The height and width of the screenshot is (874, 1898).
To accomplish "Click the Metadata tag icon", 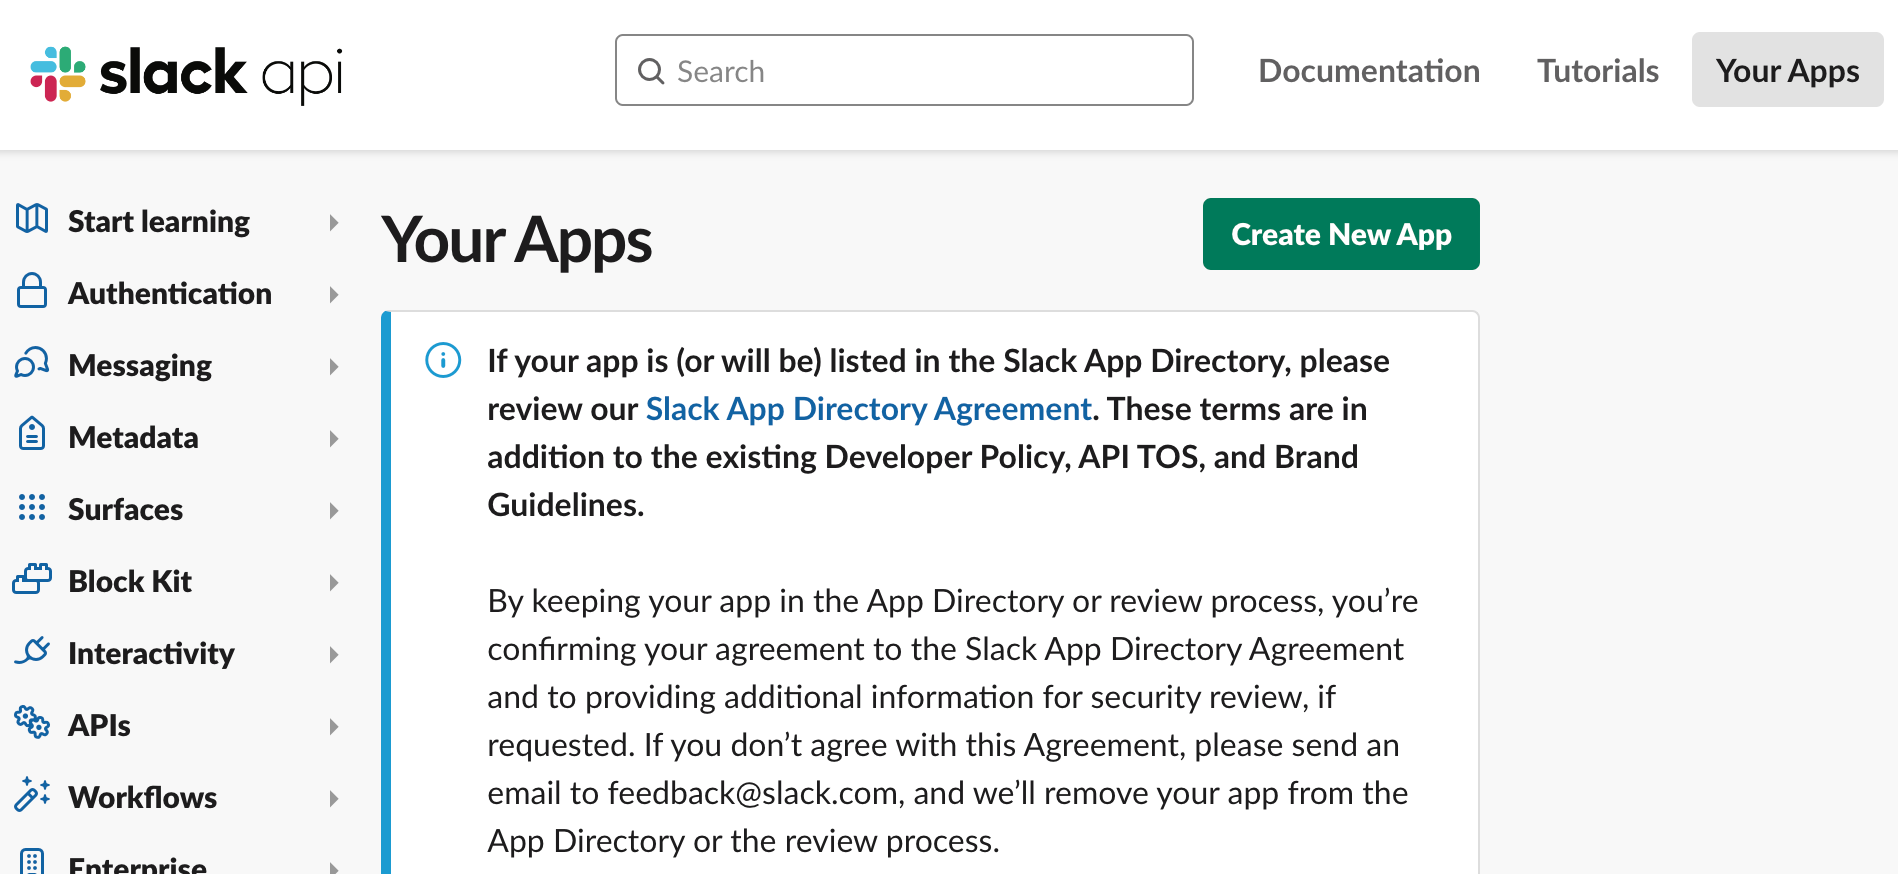I will [x=32, y=434].
